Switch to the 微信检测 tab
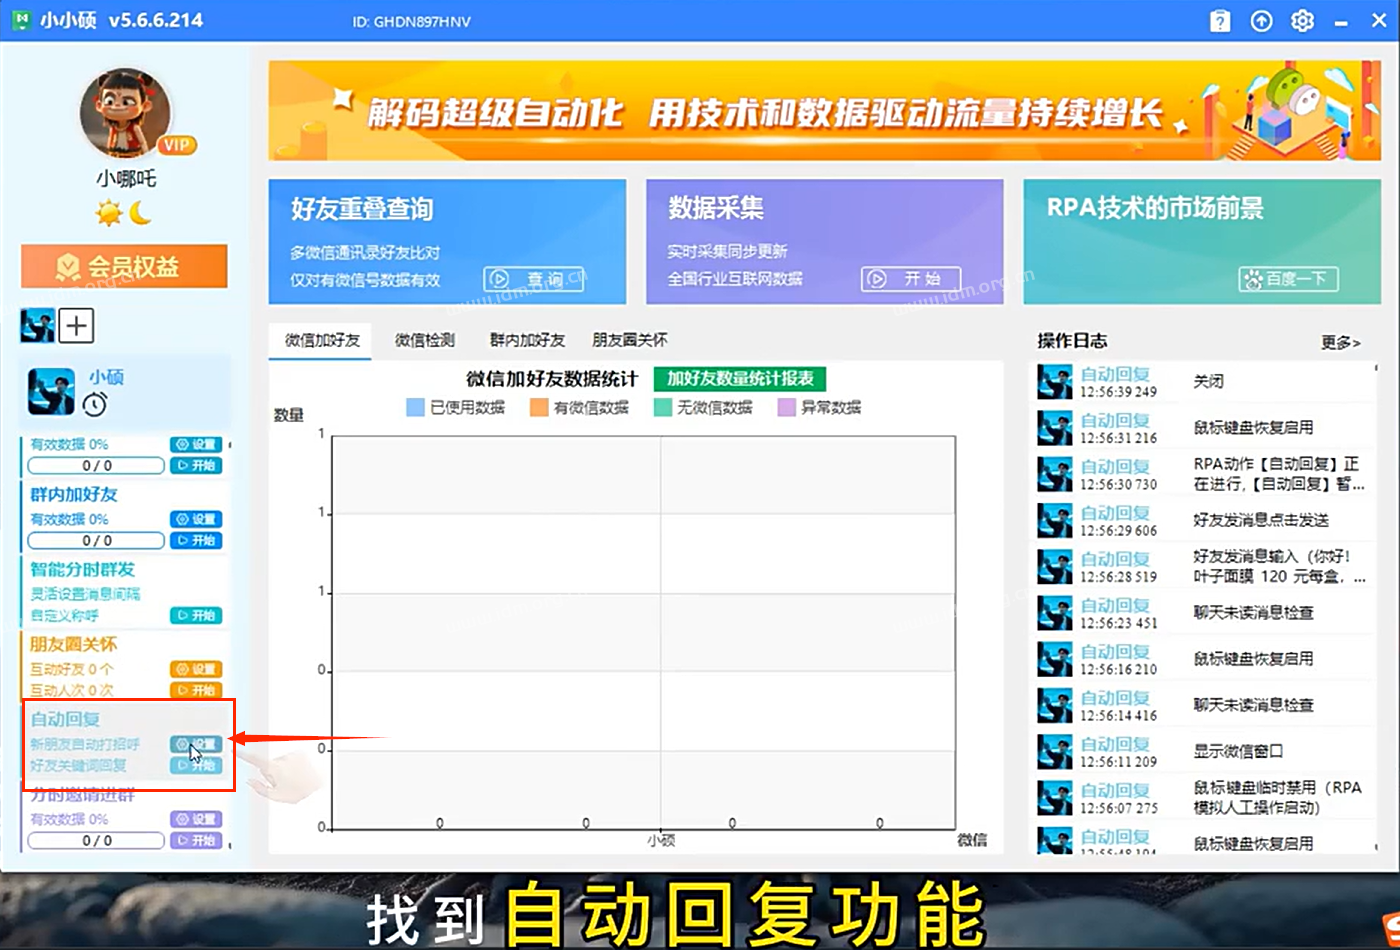 (424, 340)
